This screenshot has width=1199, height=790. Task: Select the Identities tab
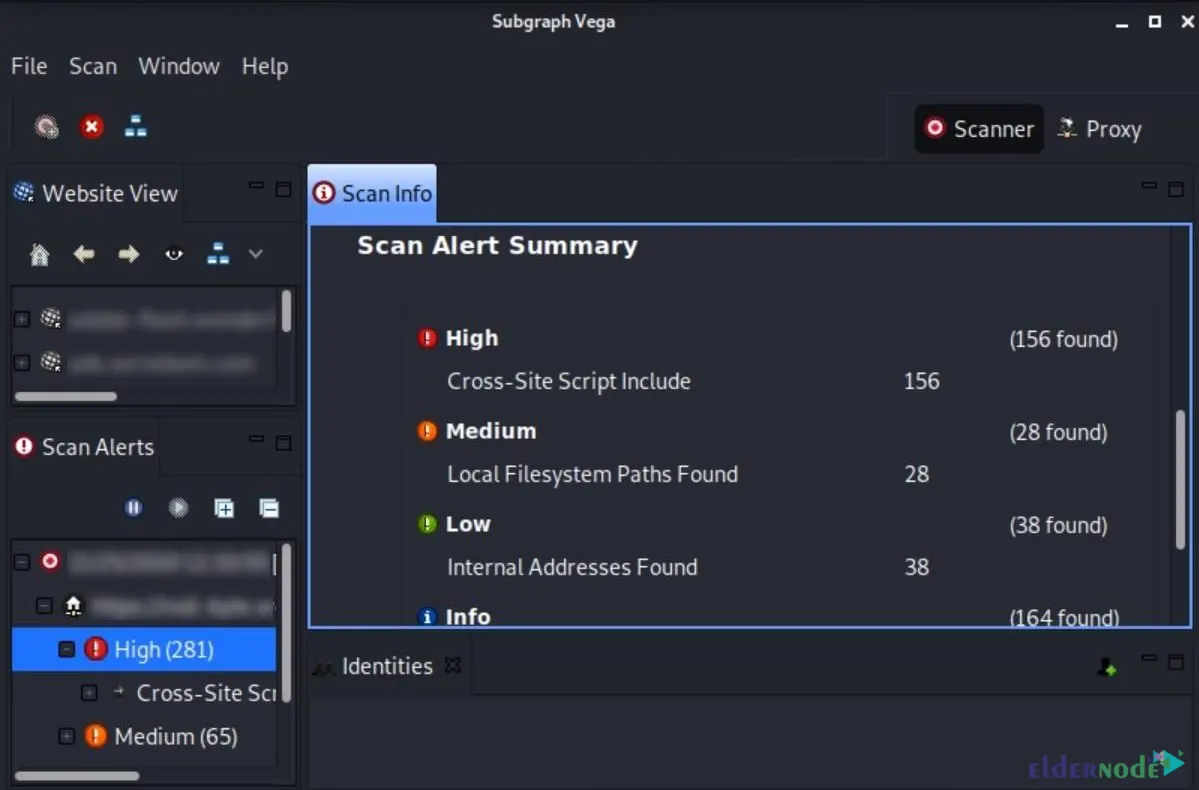pyautogui.click(x=387, y=666)
